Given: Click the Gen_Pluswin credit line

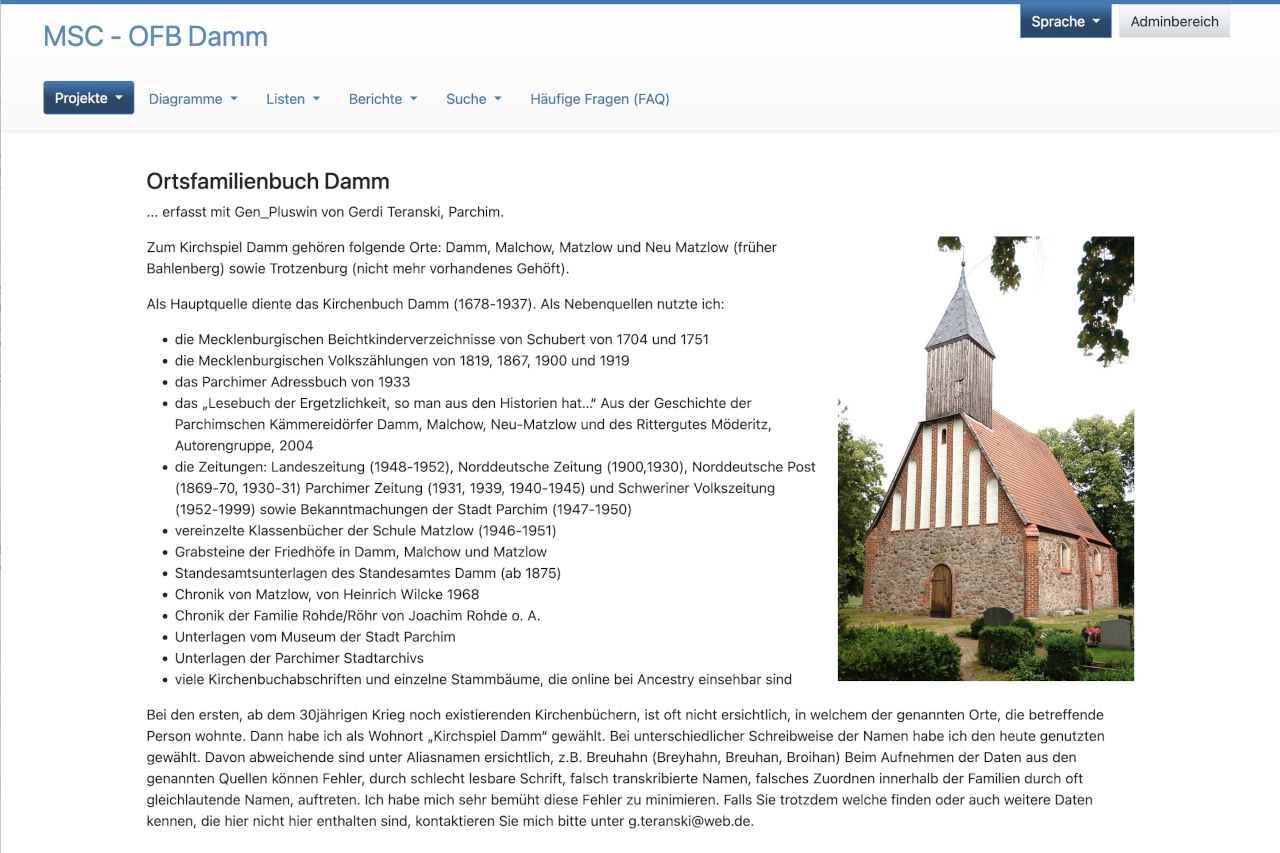Looking at the screenshot, I should [324, 212].
